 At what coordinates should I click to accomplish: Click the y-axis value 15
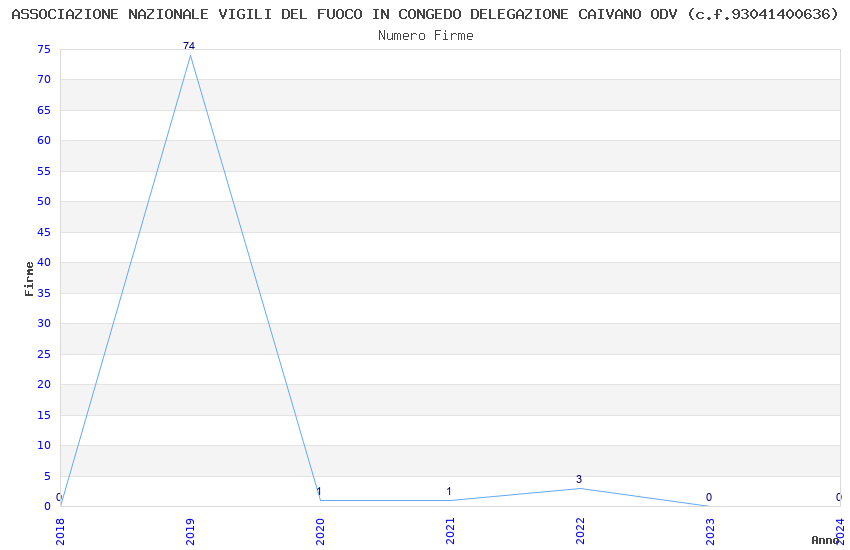click(x=44, y=415)
